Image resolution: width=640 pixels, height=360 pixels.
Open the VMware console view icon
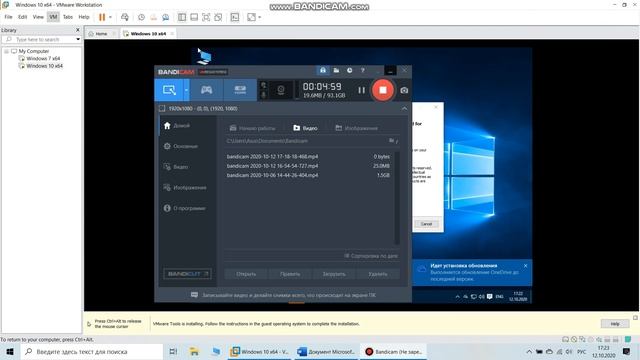235,17
